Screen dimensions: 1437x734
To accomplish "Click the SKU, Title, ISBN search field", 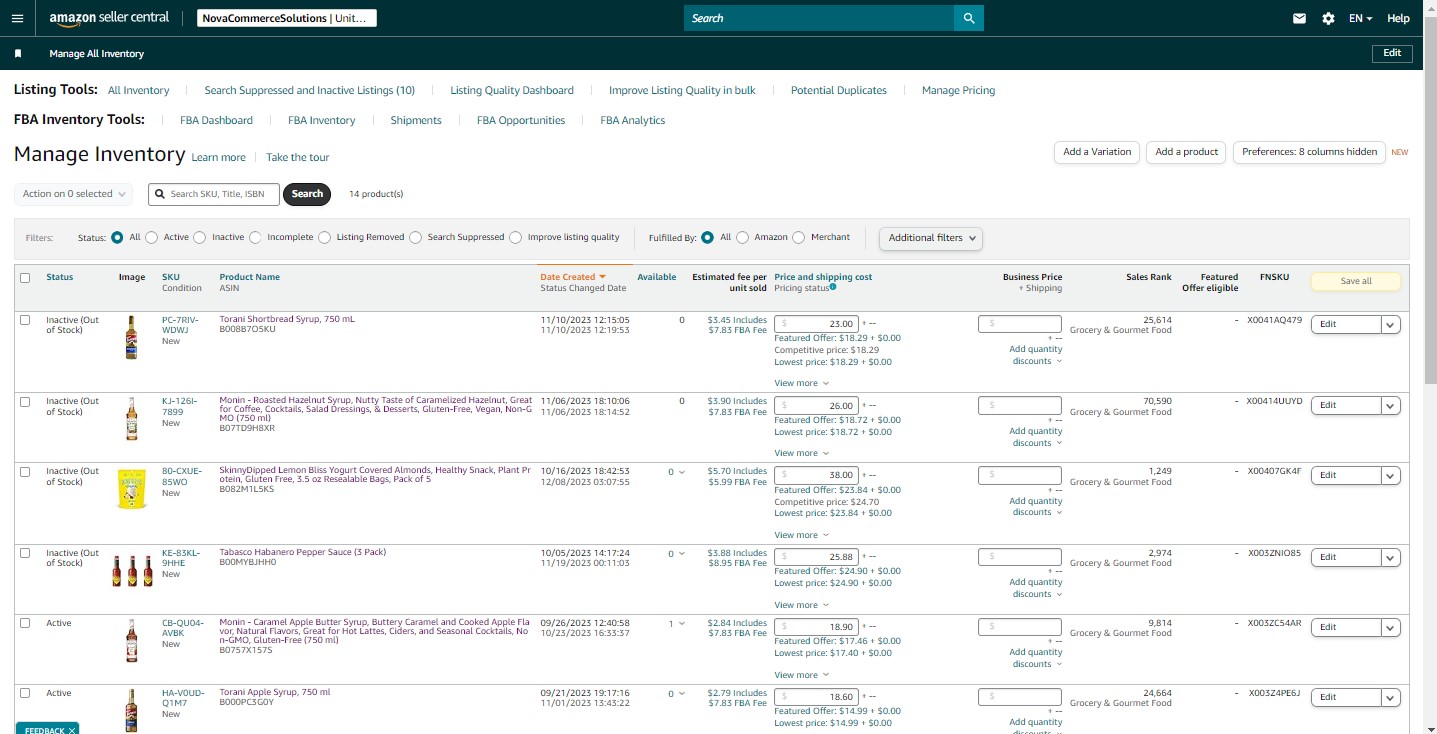I will 214,194.
